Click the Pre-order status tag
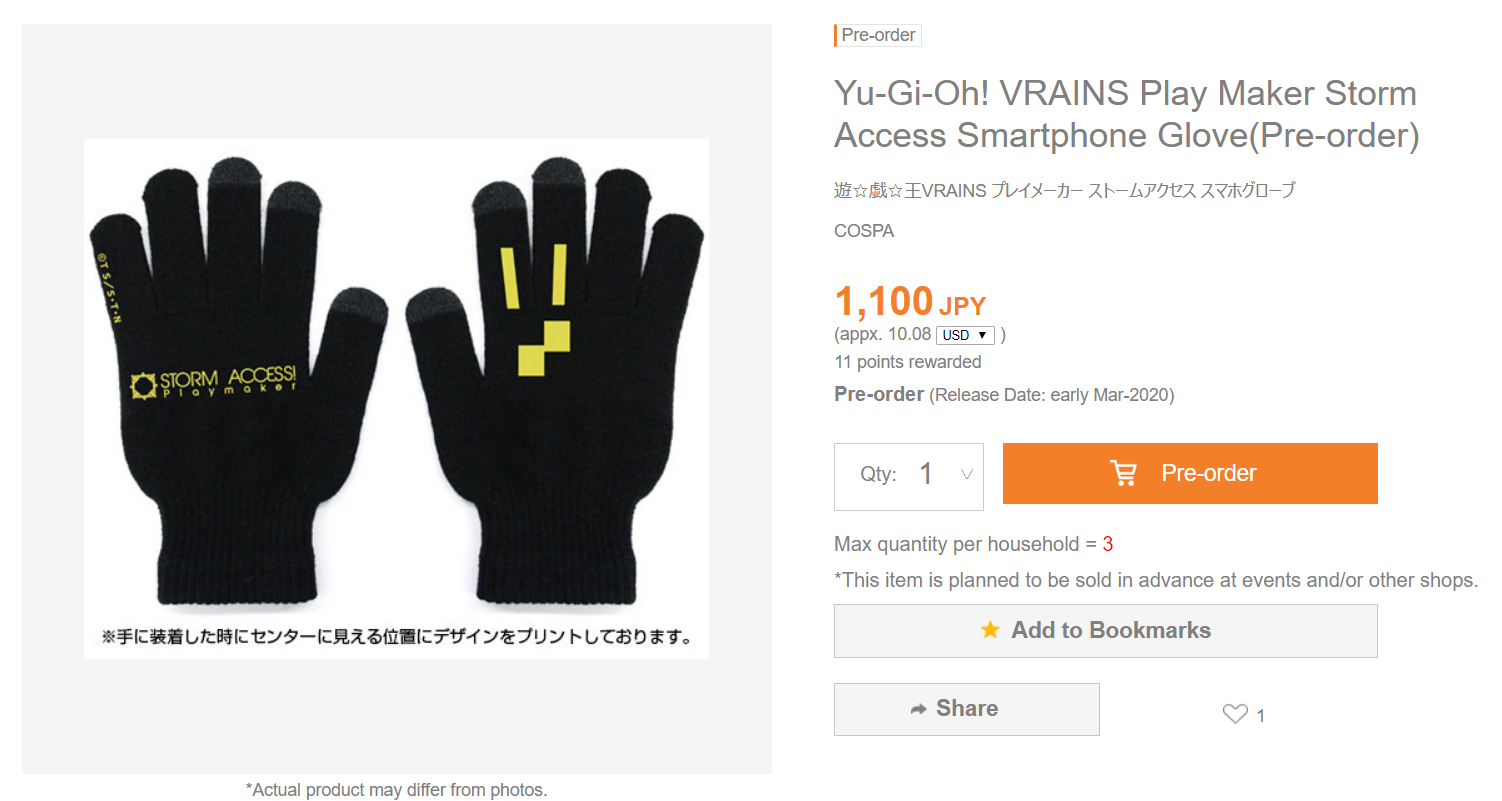 [x=877, y=35]
